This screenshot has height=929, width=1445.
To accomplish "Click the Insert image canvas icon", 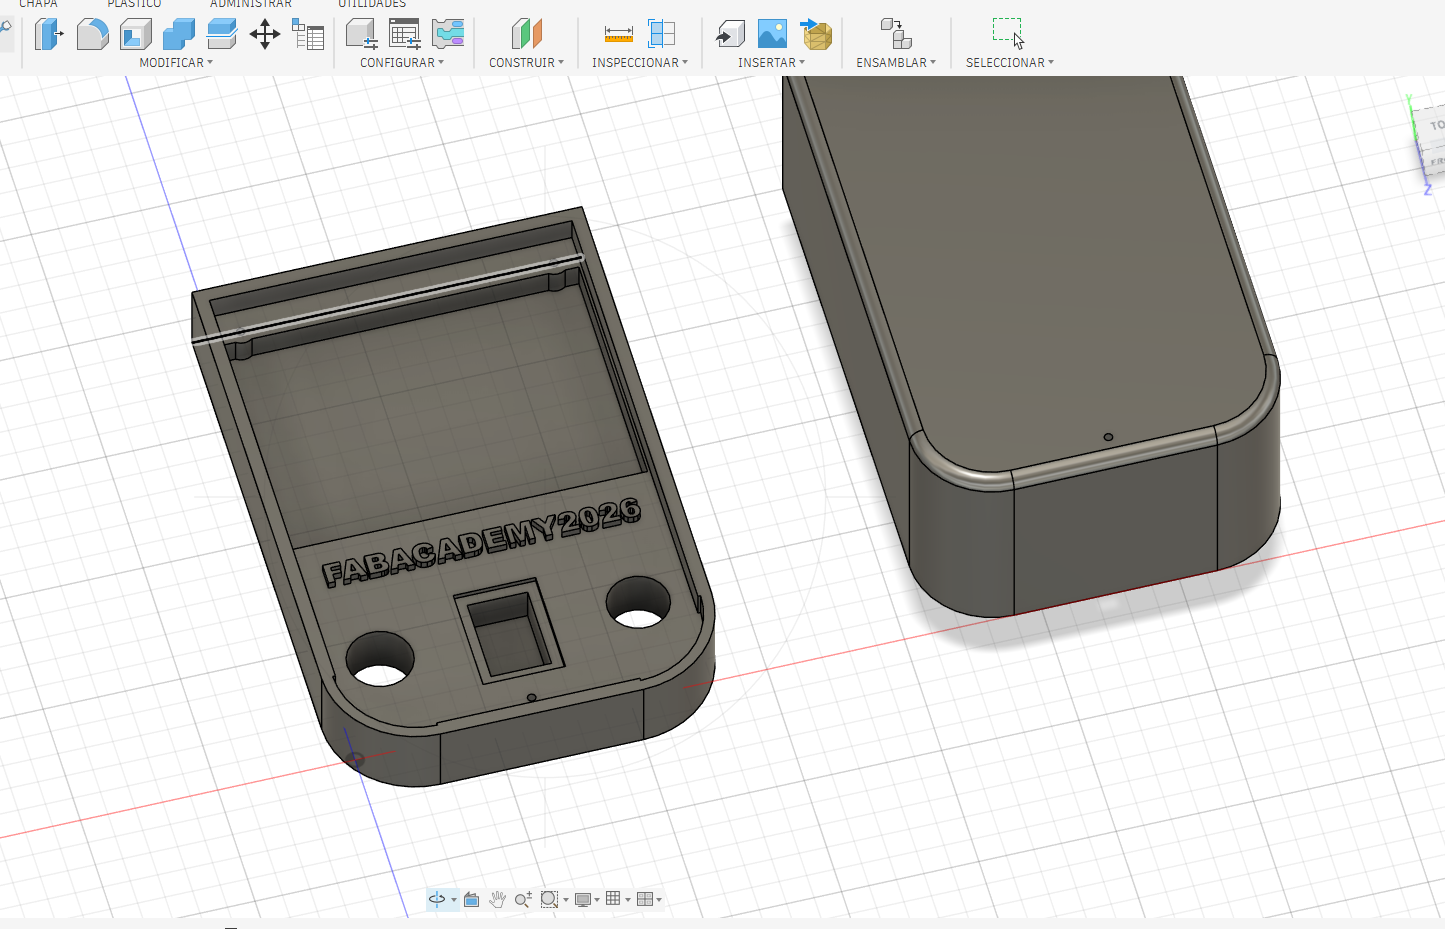I will click(x=772, y=34).
